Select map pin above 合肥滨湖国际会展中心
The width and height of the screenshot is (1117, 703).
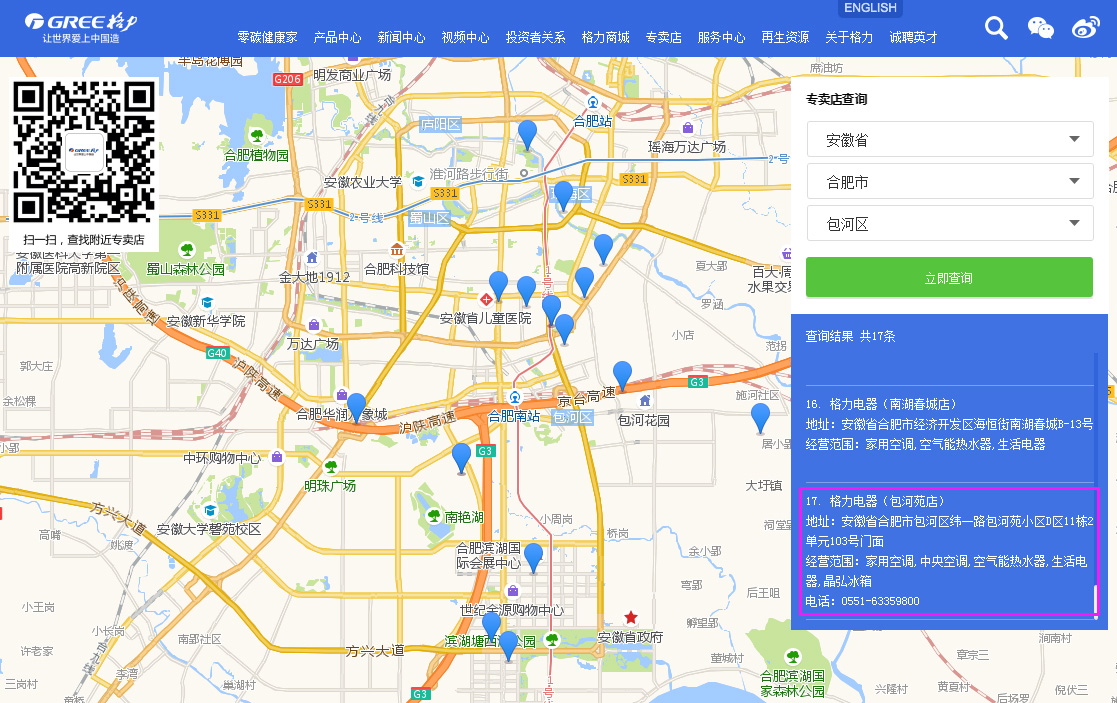click(533, 558)
